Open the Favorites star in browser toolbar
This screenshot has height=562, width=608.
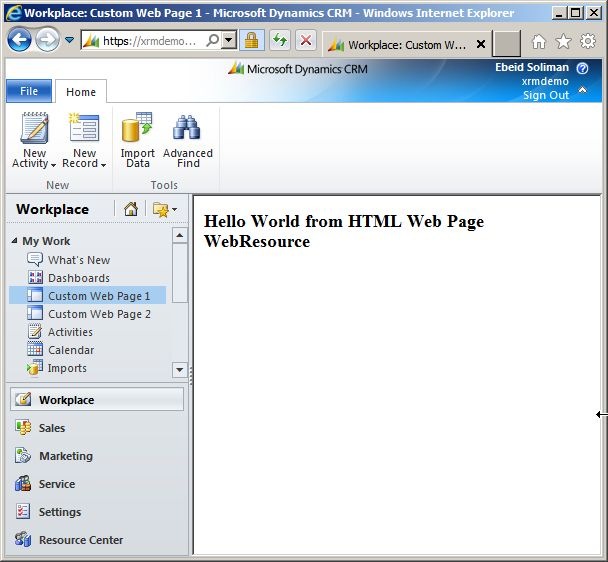(x=563, y=42)
